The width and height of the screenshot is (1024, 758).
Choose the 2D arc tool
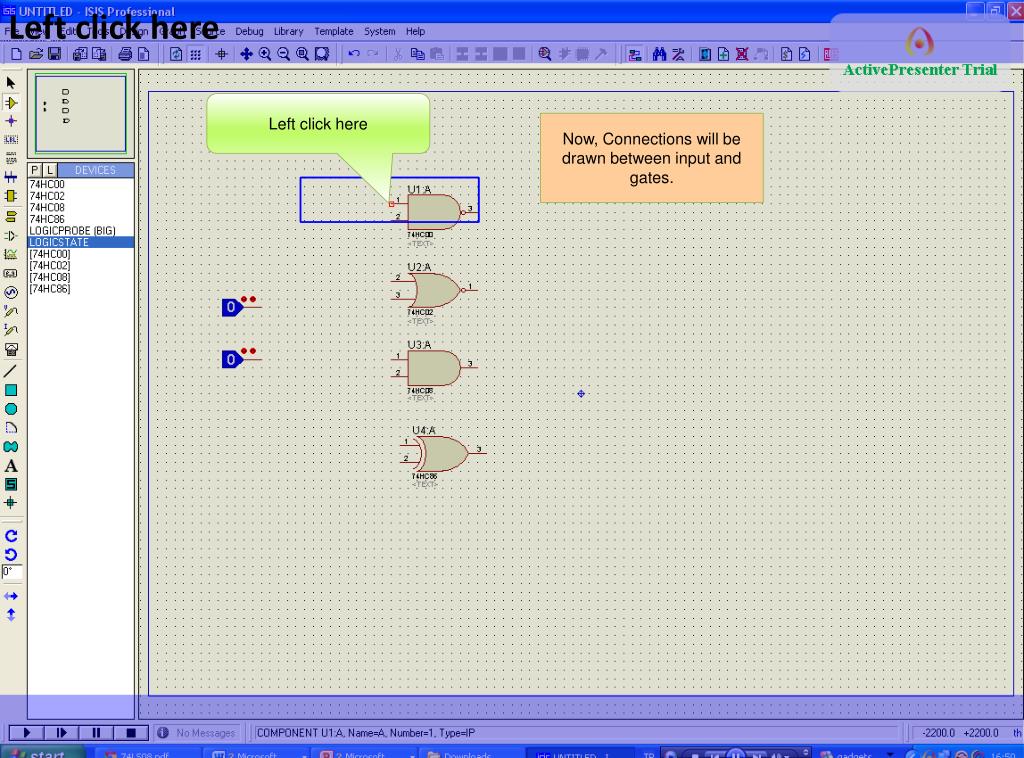click(10, 428)
